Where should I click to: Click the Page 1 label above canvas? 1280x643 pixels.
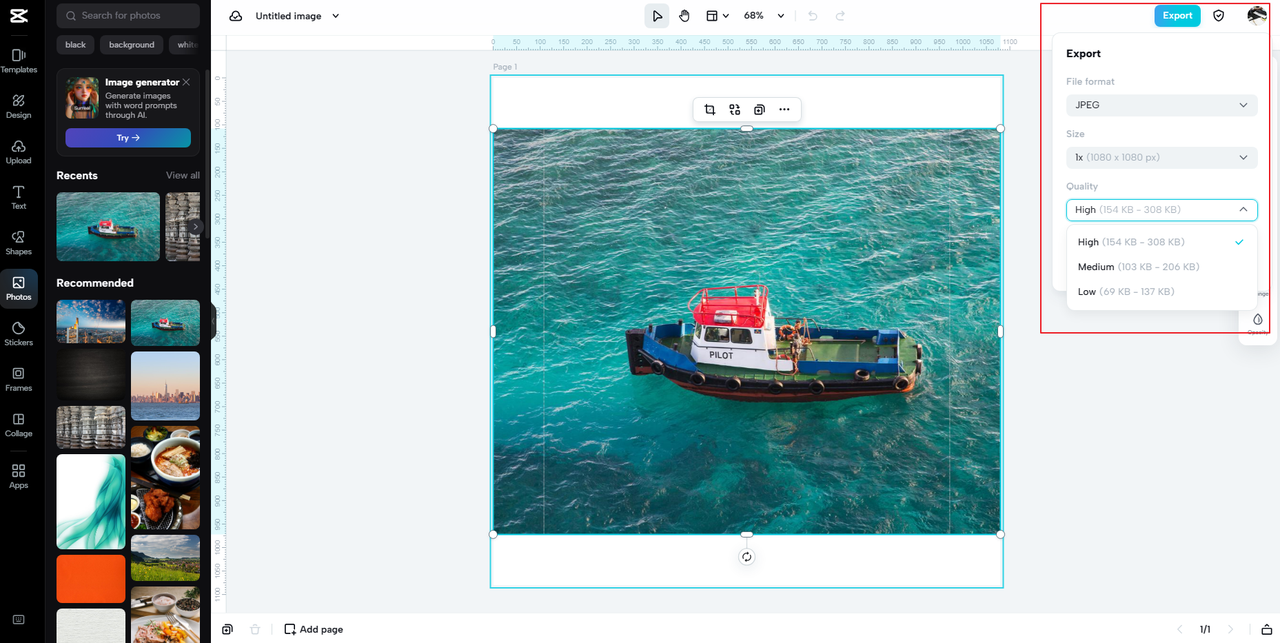click(x=505, y=67)
